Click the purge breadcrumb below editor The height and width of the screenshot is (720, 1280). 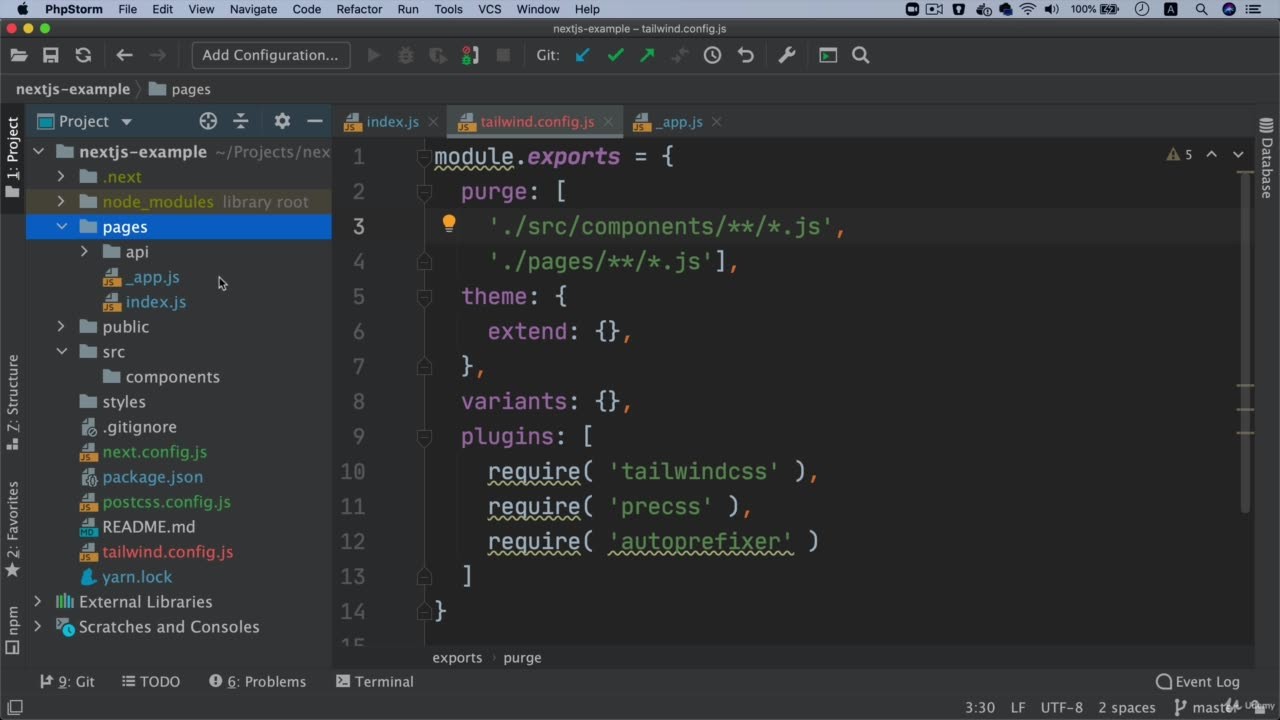(522, 657)
